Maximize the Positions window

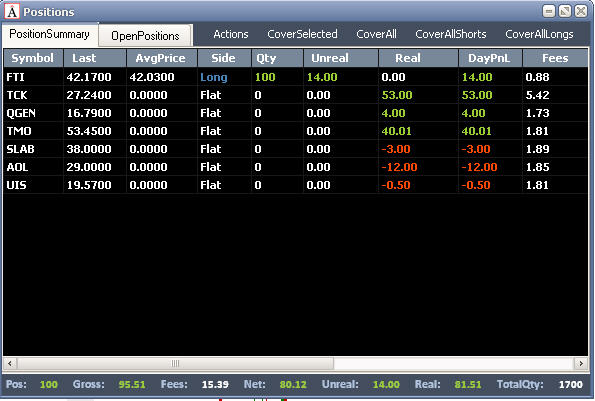(565, 11)
